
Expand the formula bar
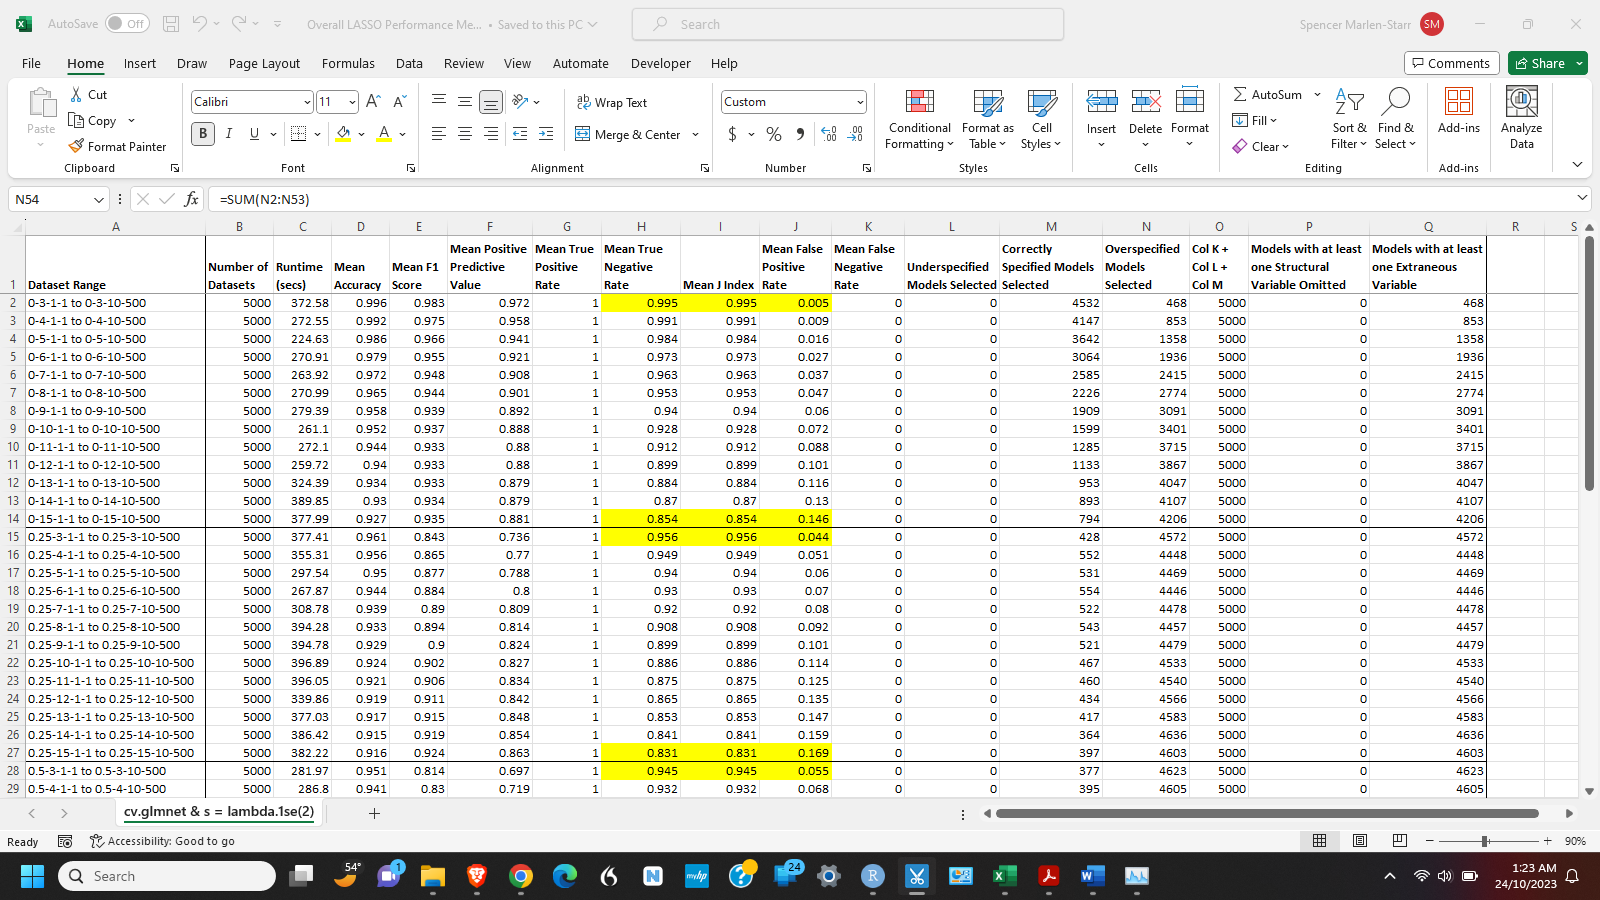[x=1582, y=198]
